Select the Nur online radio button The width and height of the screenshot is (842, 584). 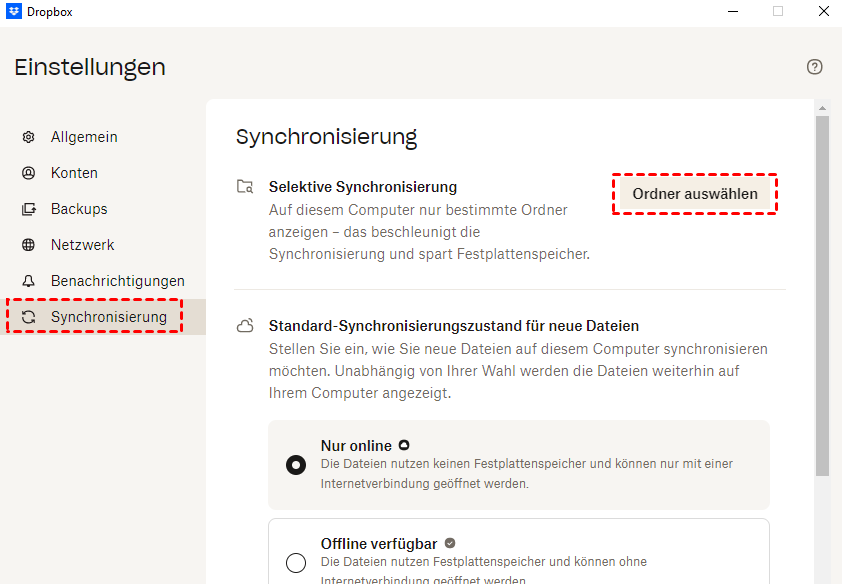click(296, 465)
